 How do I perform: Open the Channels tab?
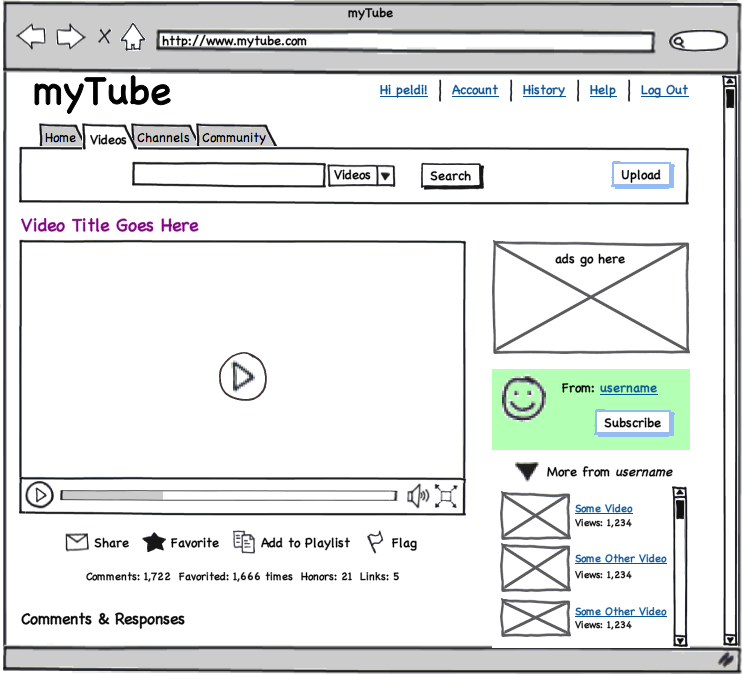163,137
